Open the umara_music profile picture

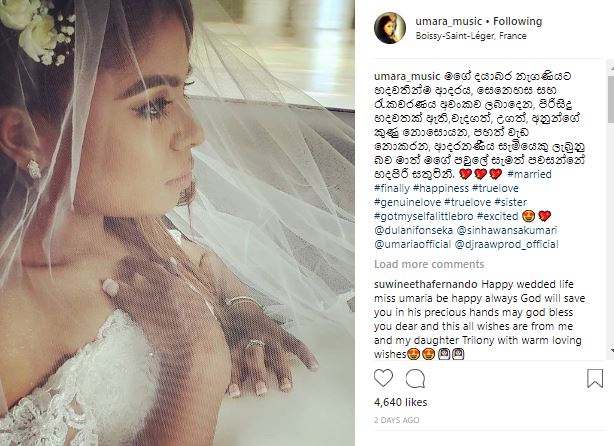click(x=390, y=28)
